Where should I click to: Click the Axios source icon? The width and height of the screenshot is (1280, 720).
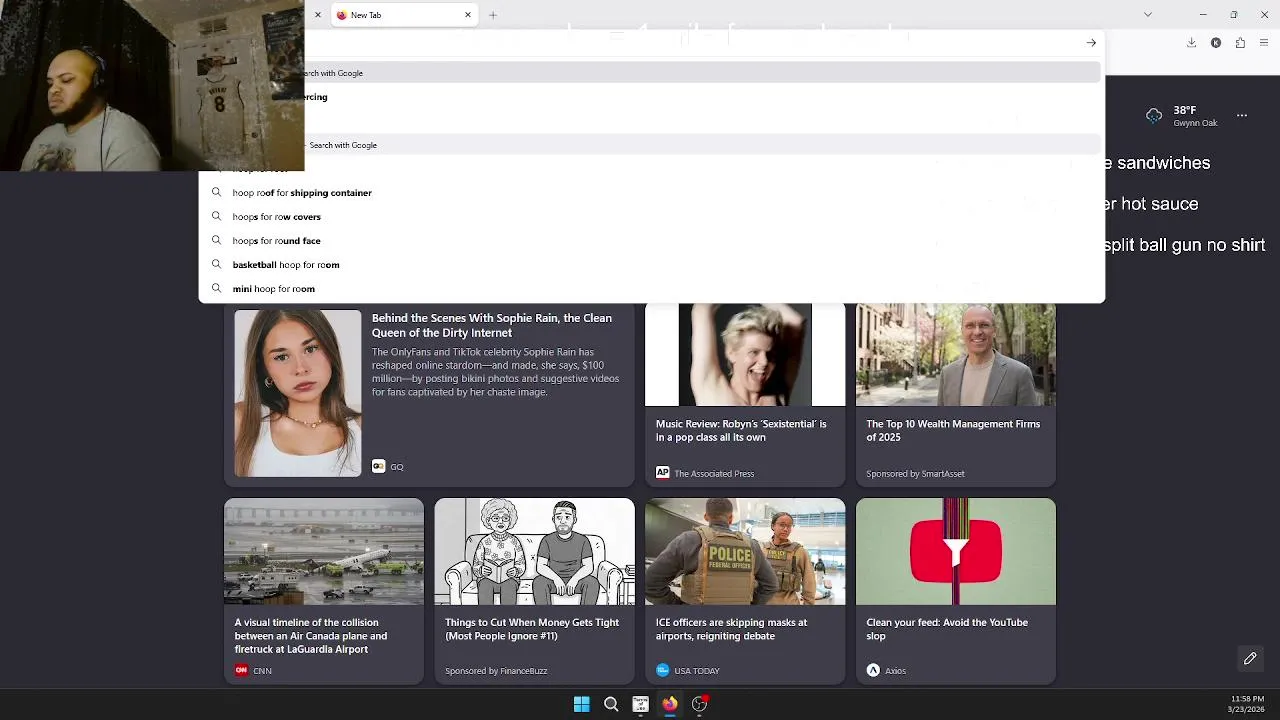[873, 670]
